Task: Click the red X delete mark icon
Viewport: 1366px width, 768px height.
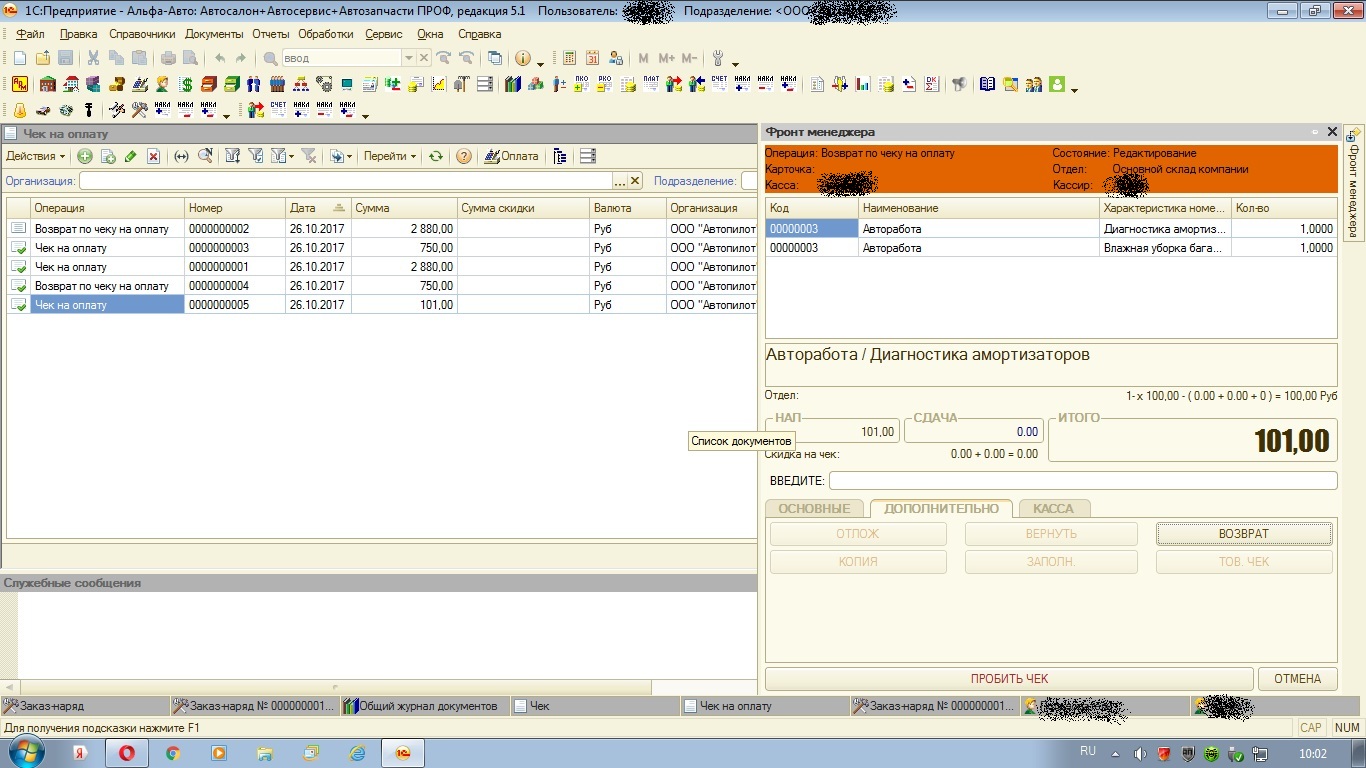Action: [153, 156]
